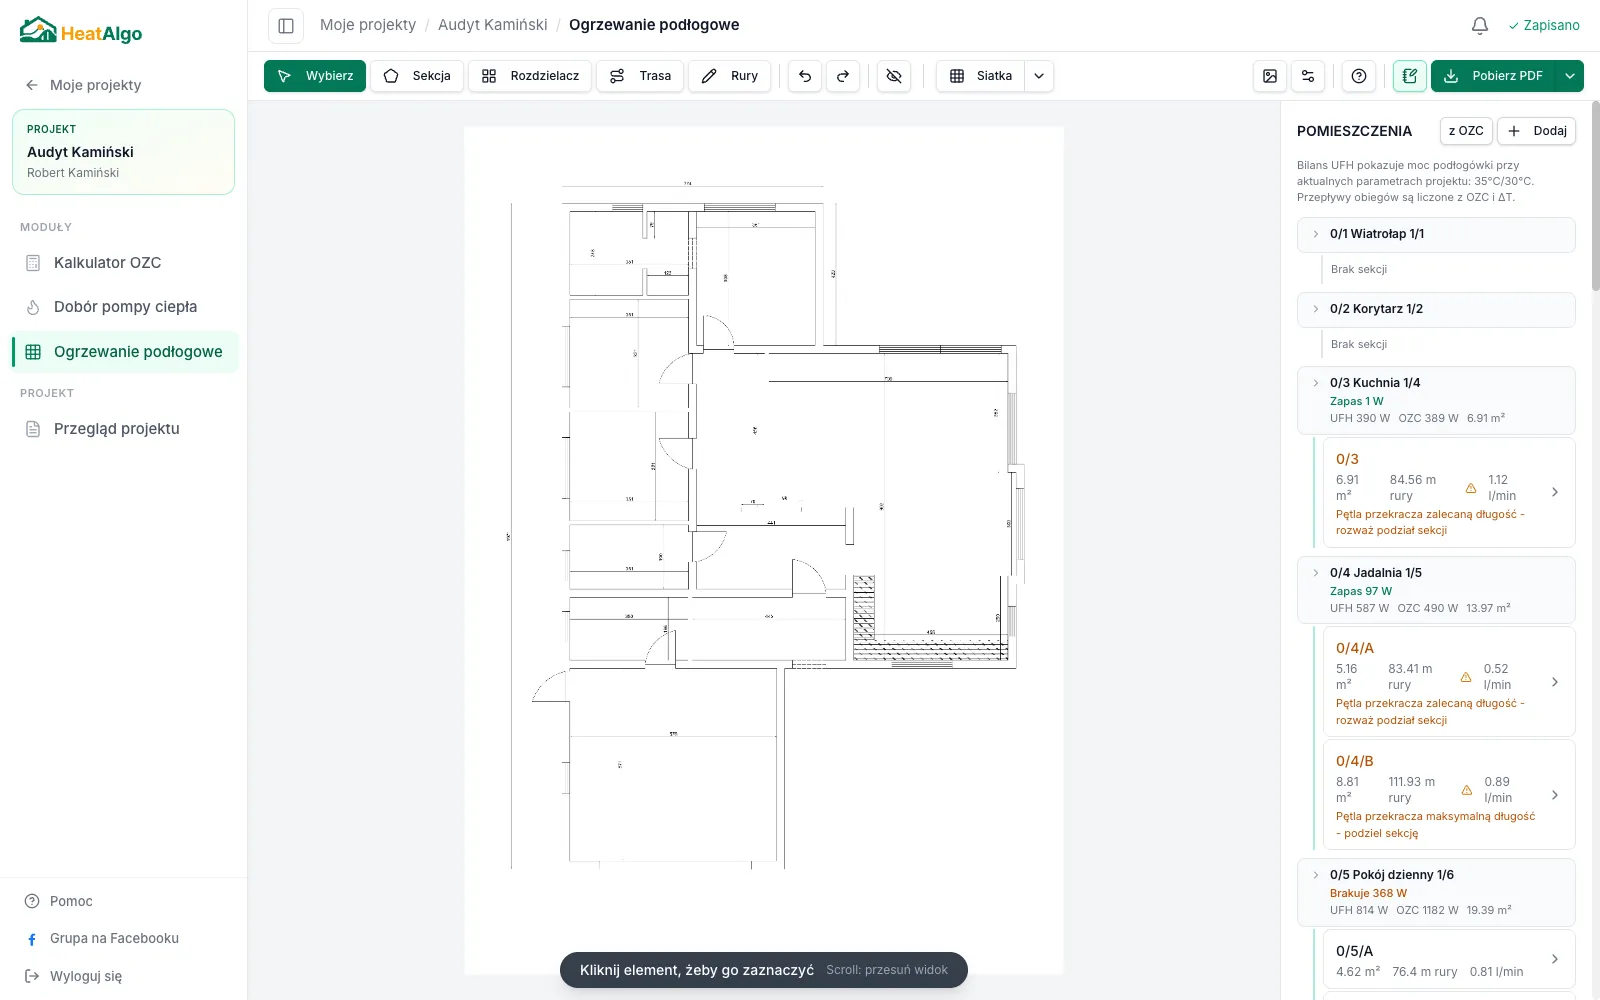Click the right panel vertical scrollbar
Viewport: 1600px width, 1000px height.
[x=1595, y=195]
